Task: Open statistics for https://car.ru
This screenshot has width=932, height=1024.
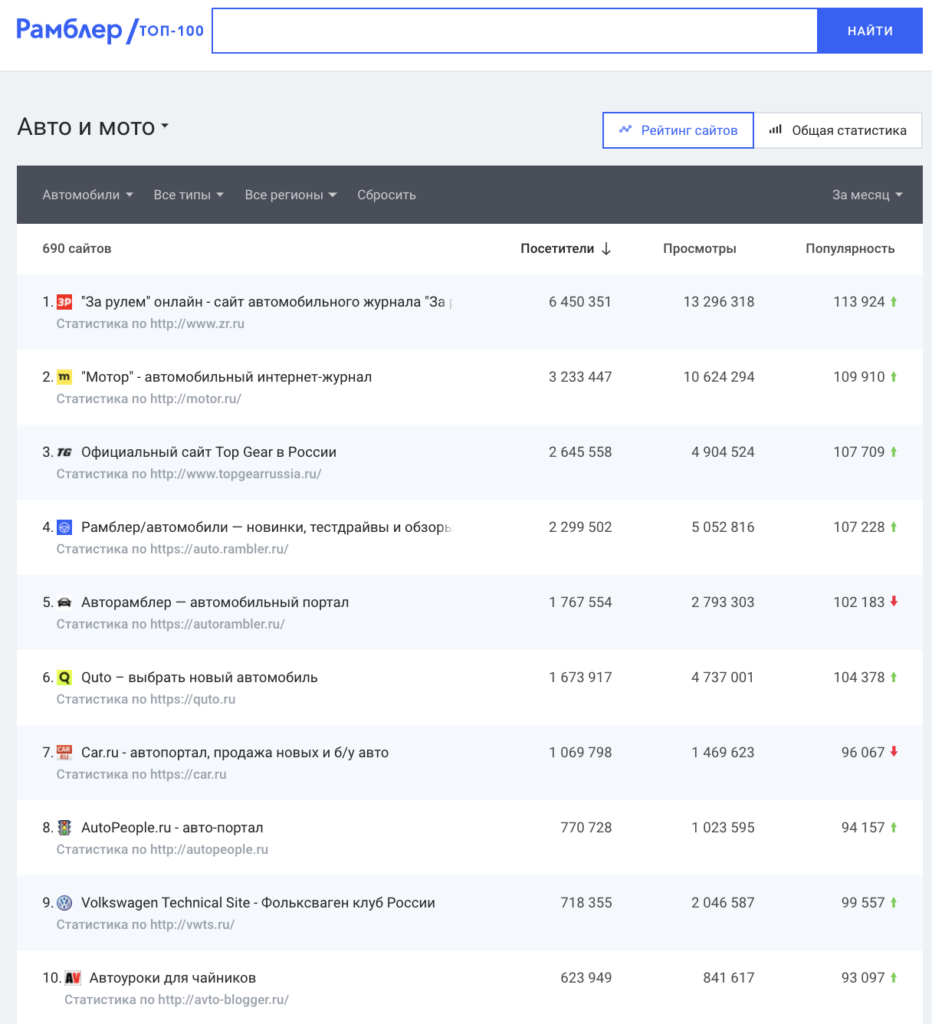Action: coord(141,775)
